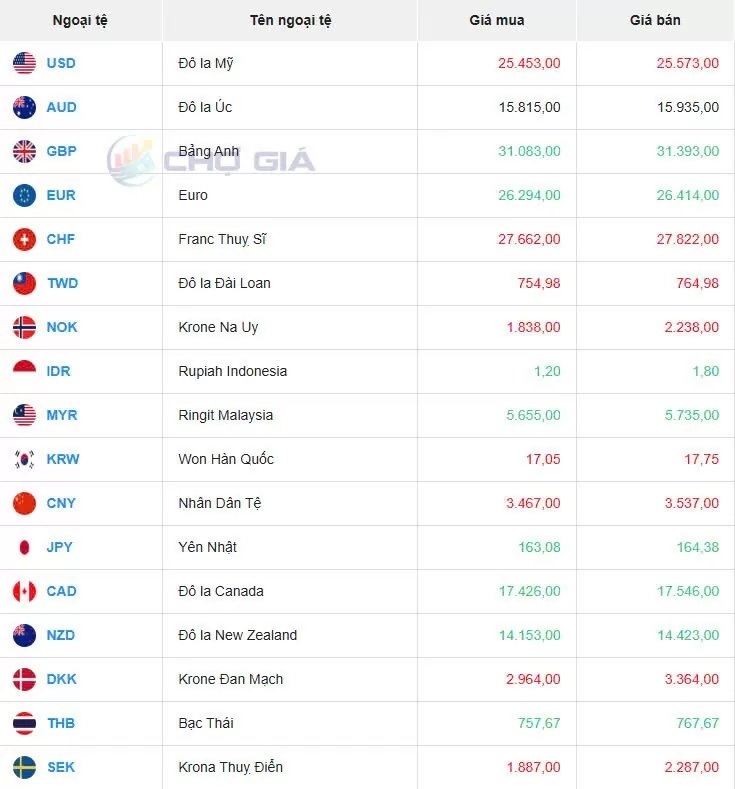This screenshot has height=789, width=735.
Task: Click the Swiss flag icon
Action: pos(25,239)
